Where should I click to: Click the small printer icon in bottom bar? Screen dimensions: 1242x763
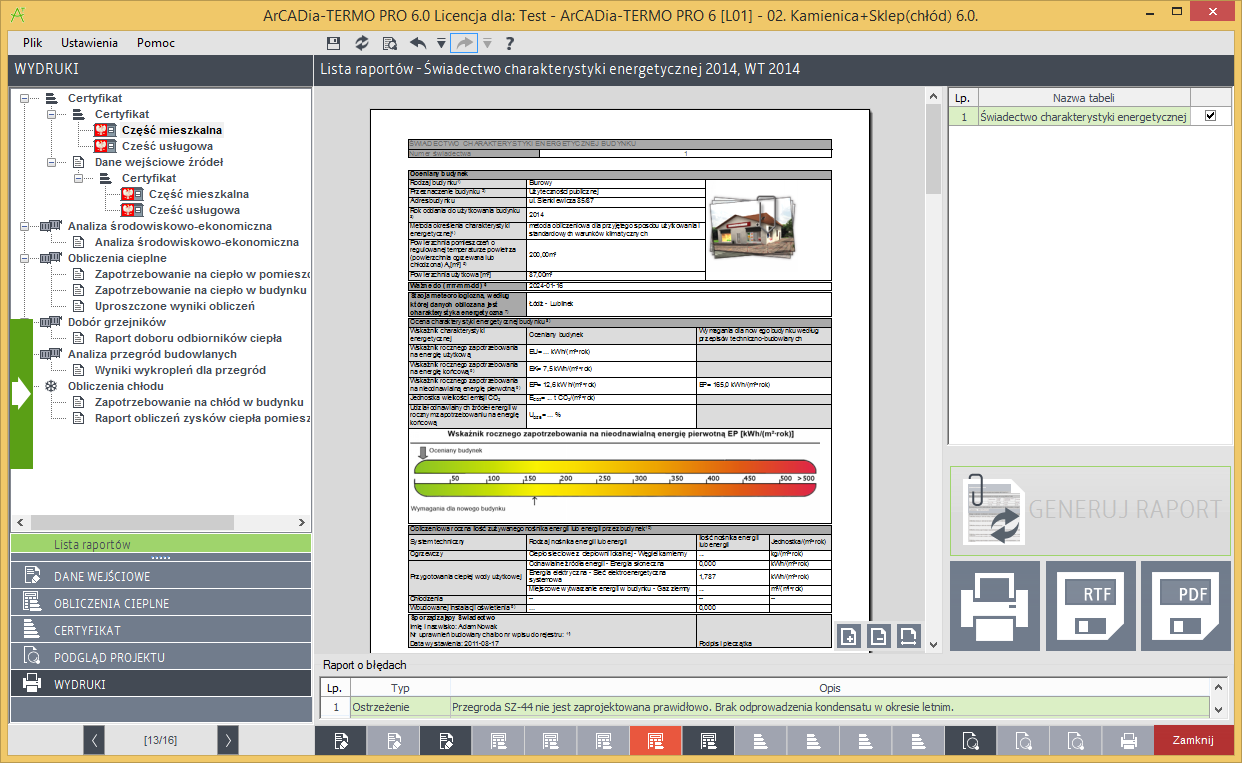coord(1128,741)
